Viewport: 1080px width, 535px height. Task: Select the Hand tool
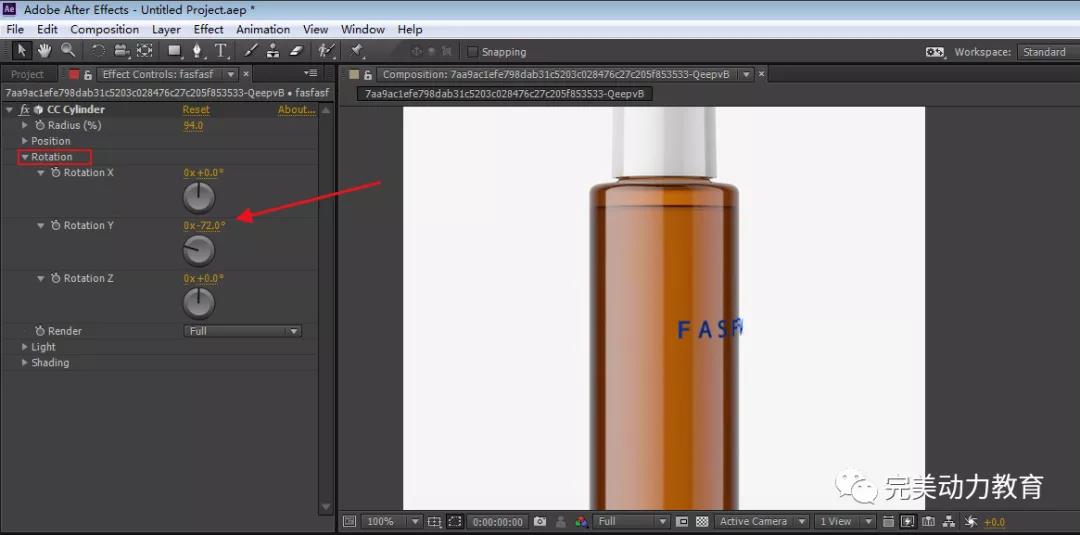click(x=44, y=51)
